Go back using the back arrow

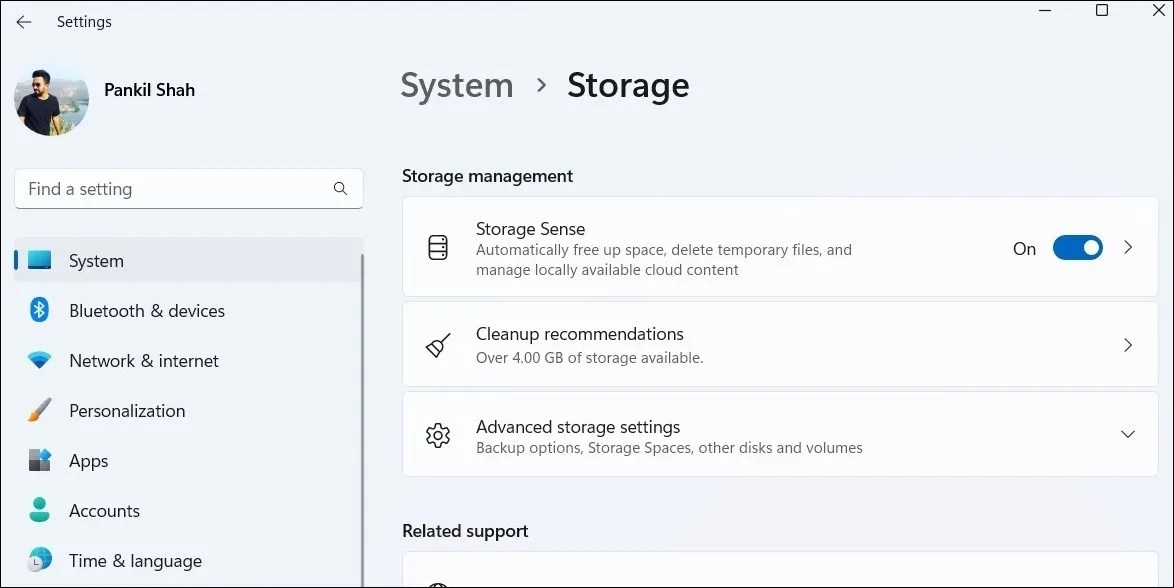pos(23,21)
